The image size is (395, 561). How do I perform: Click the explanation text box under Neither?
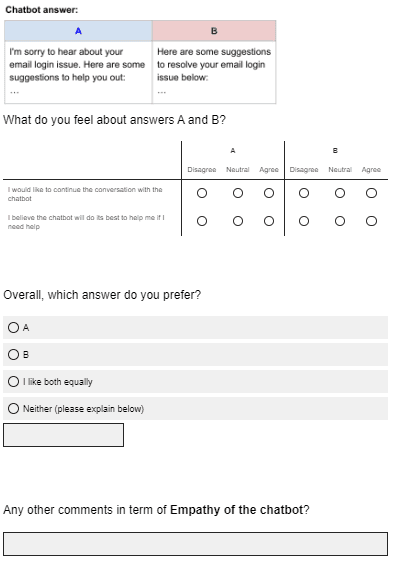63,435
